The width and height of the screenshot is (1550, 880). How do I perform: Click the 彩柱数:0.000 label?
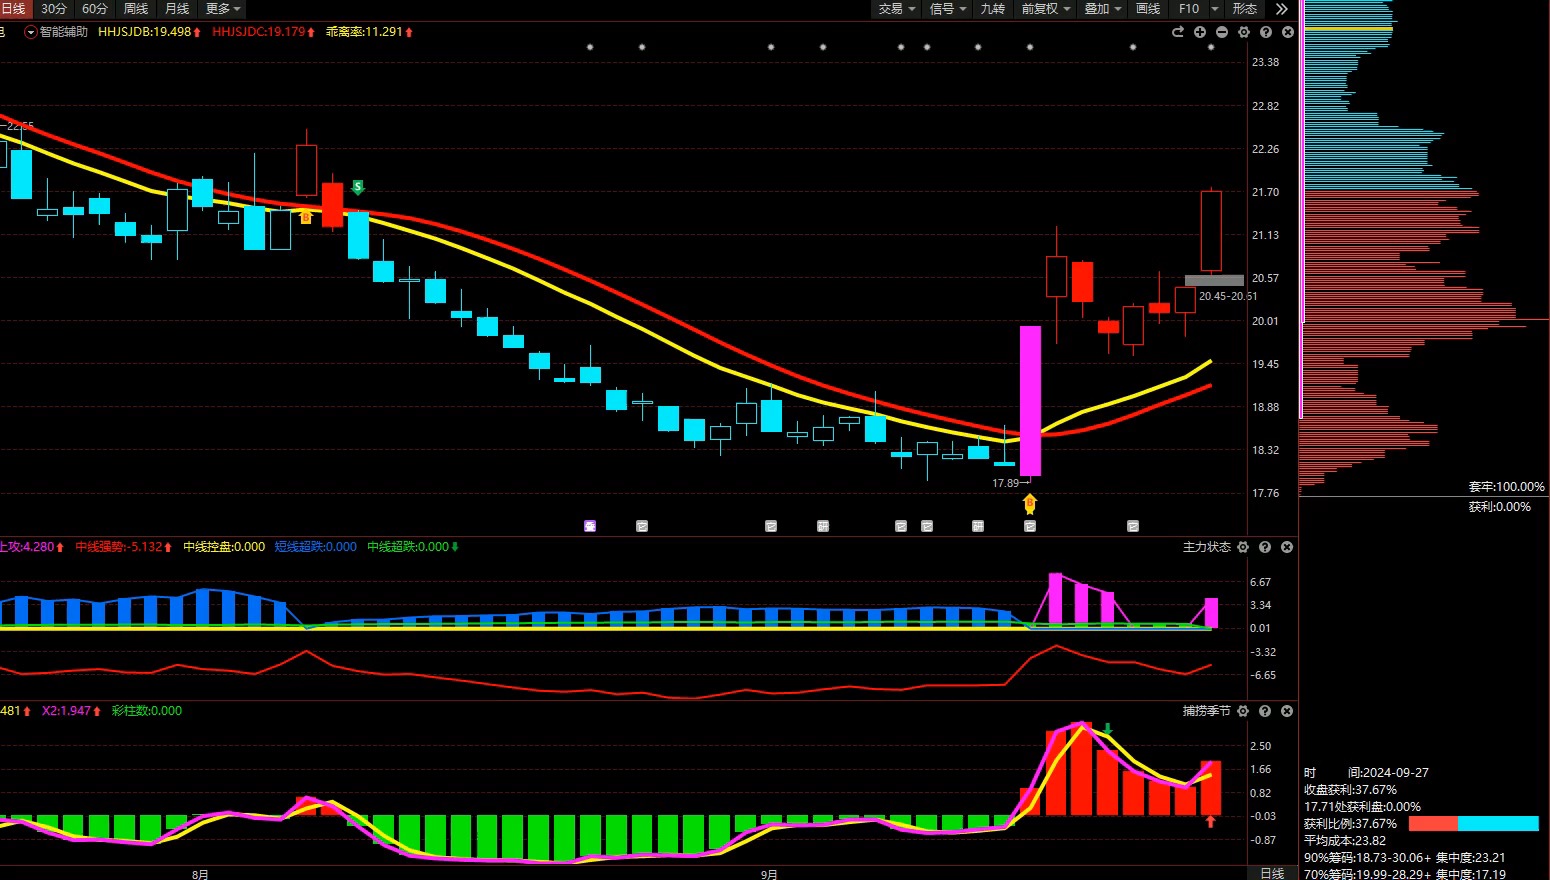click(x=147, y=711)
